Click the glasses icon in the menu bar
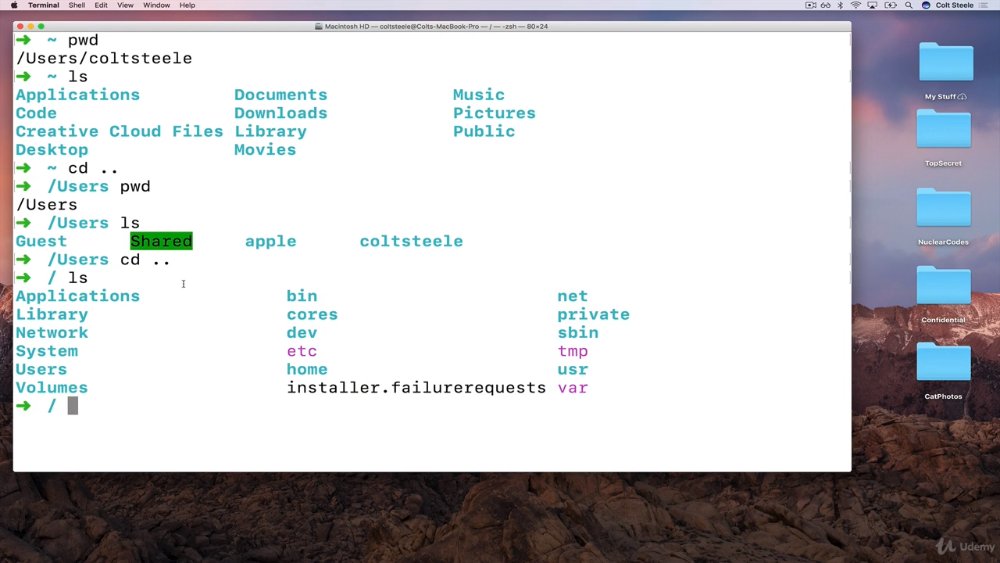1000x563 pixels. pyautogui.click(x=826, y=5)
